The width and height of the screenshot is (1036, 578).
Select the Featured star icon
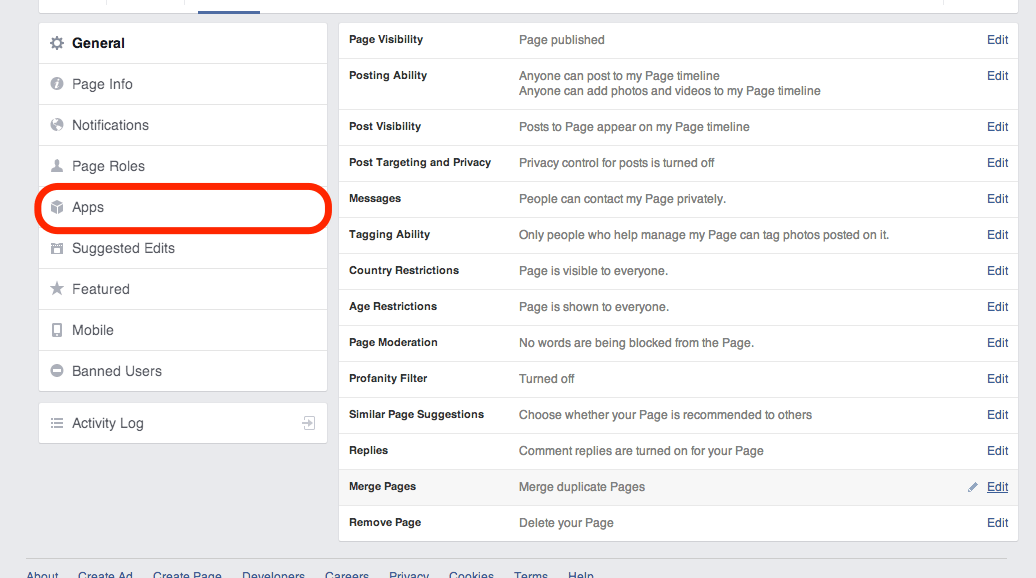56,289
